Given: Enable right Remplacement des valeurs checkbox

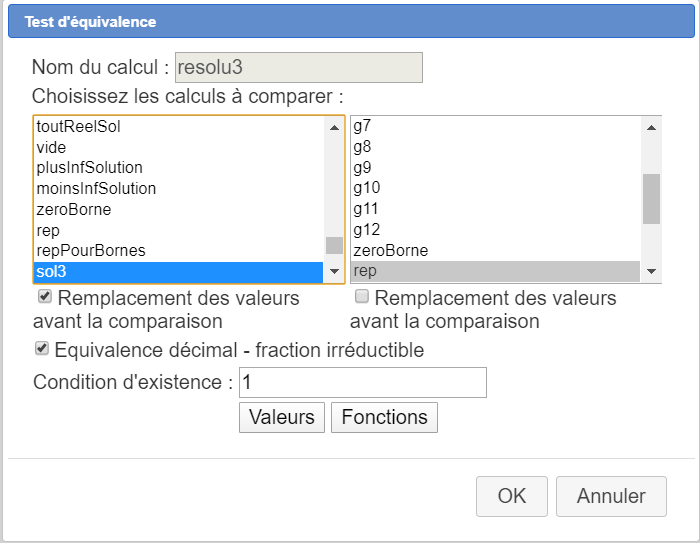Looking at the screenshot, I should pyautogui.click(x=362, y=297).
